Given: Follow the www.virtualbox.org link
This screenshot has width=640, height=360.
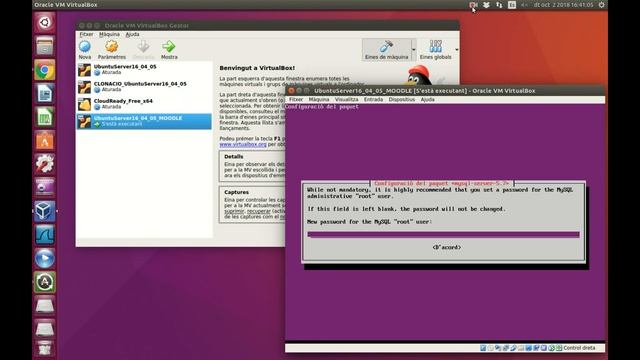Looking at the screenshot, I should (243, 144).
